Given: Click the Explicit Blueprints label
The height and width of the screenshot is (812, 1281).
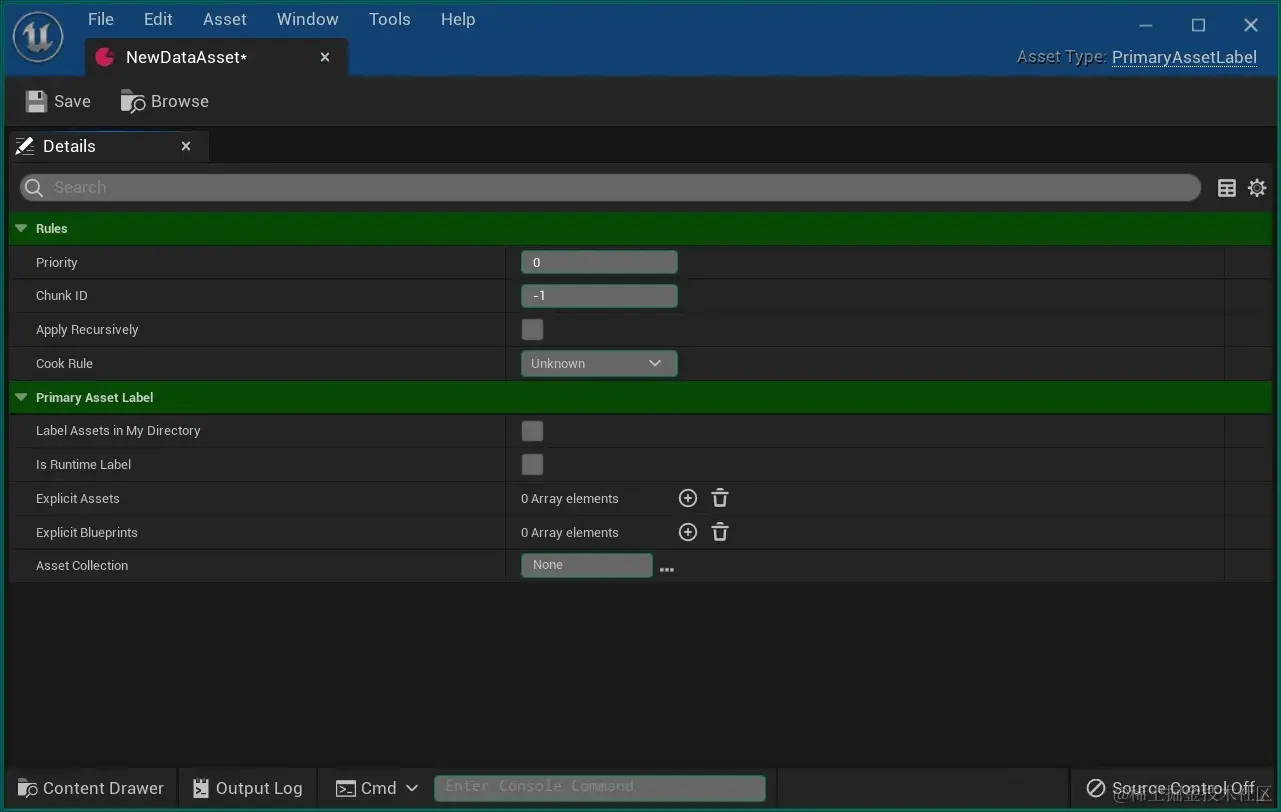Looking at the screenshot, I should coord(87,532).
